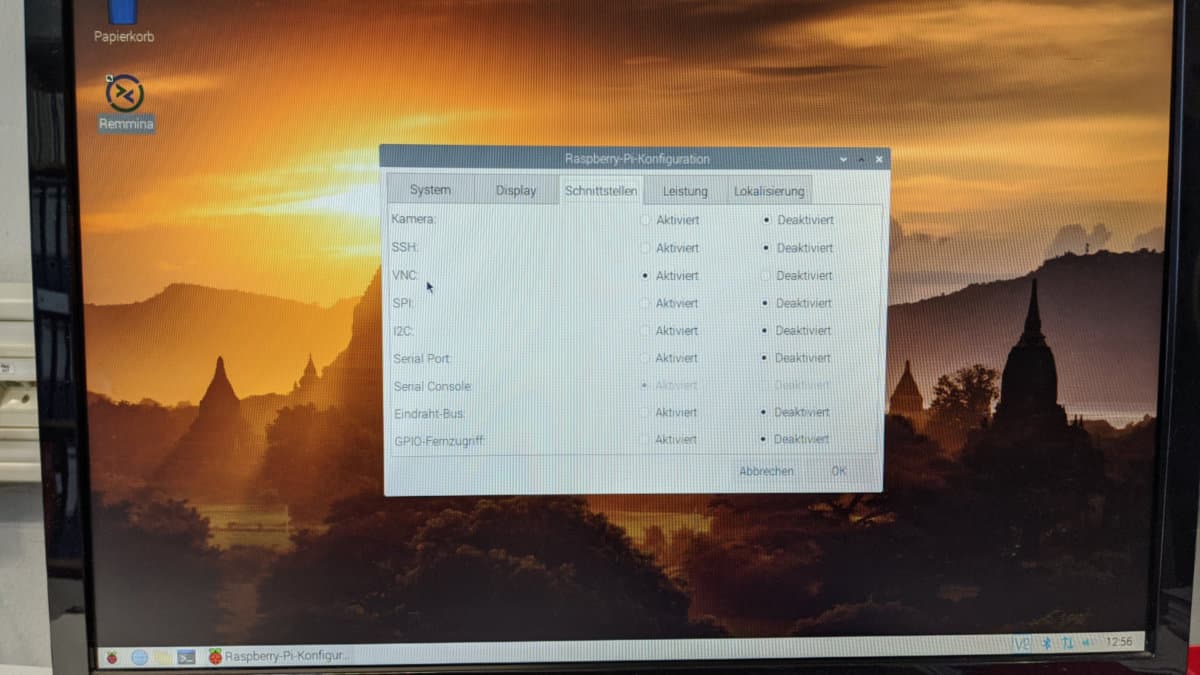Enable Kamera with the Aktiviert option
This screenshot has width=1200, height=675.
pyautogui.click(x=645, y=219)
